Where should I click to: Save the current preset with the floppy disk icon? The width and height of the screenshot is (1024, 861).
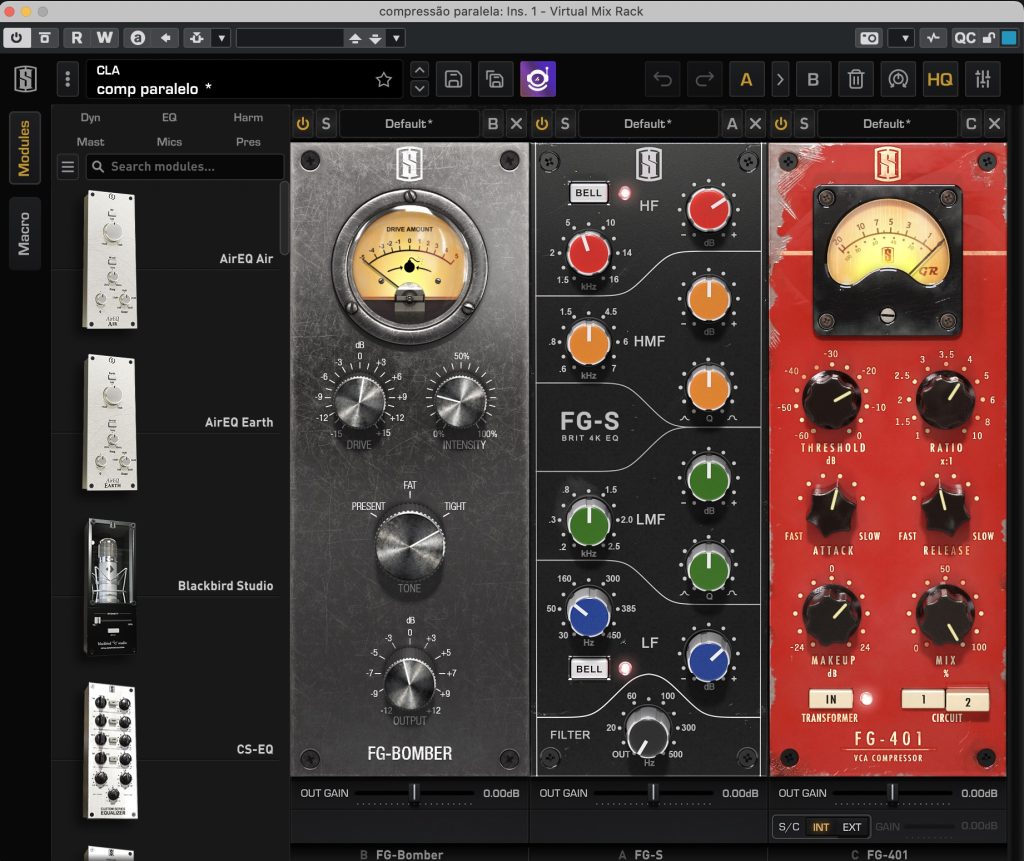[x=453, y=80]
